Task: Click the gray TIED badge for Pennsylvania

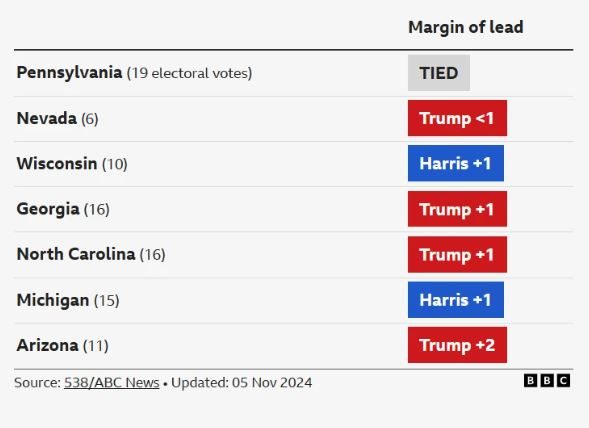Action: [439, 73]
